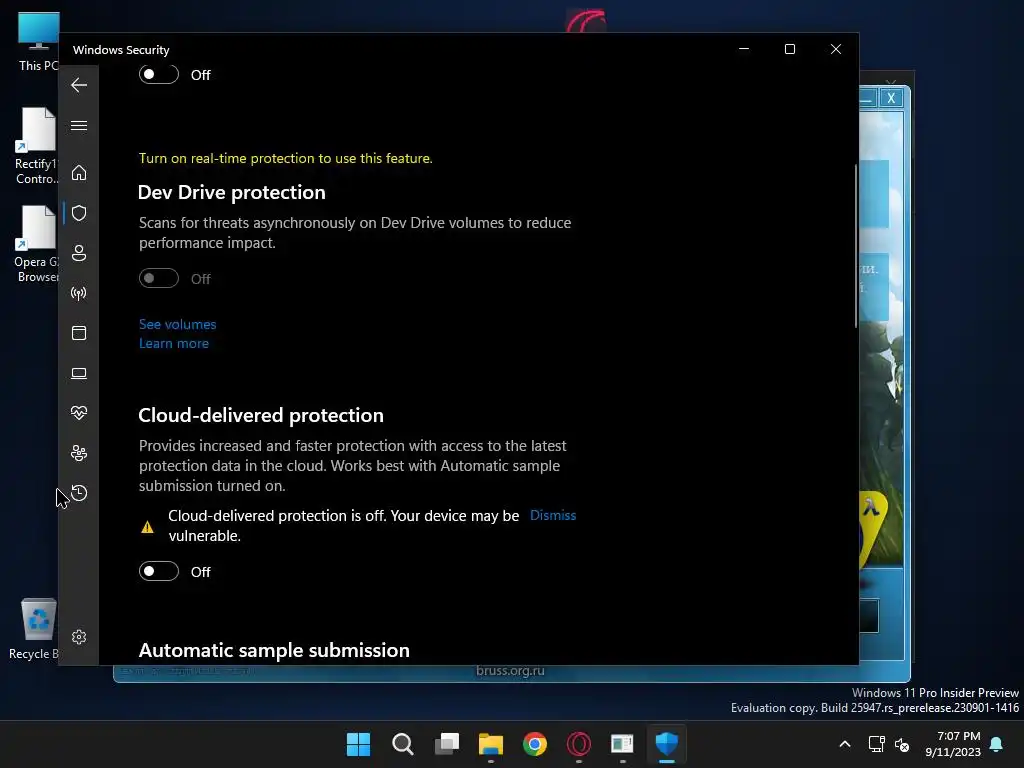
Task: Open App & browser control icon
Action: [x=79, y=333]
